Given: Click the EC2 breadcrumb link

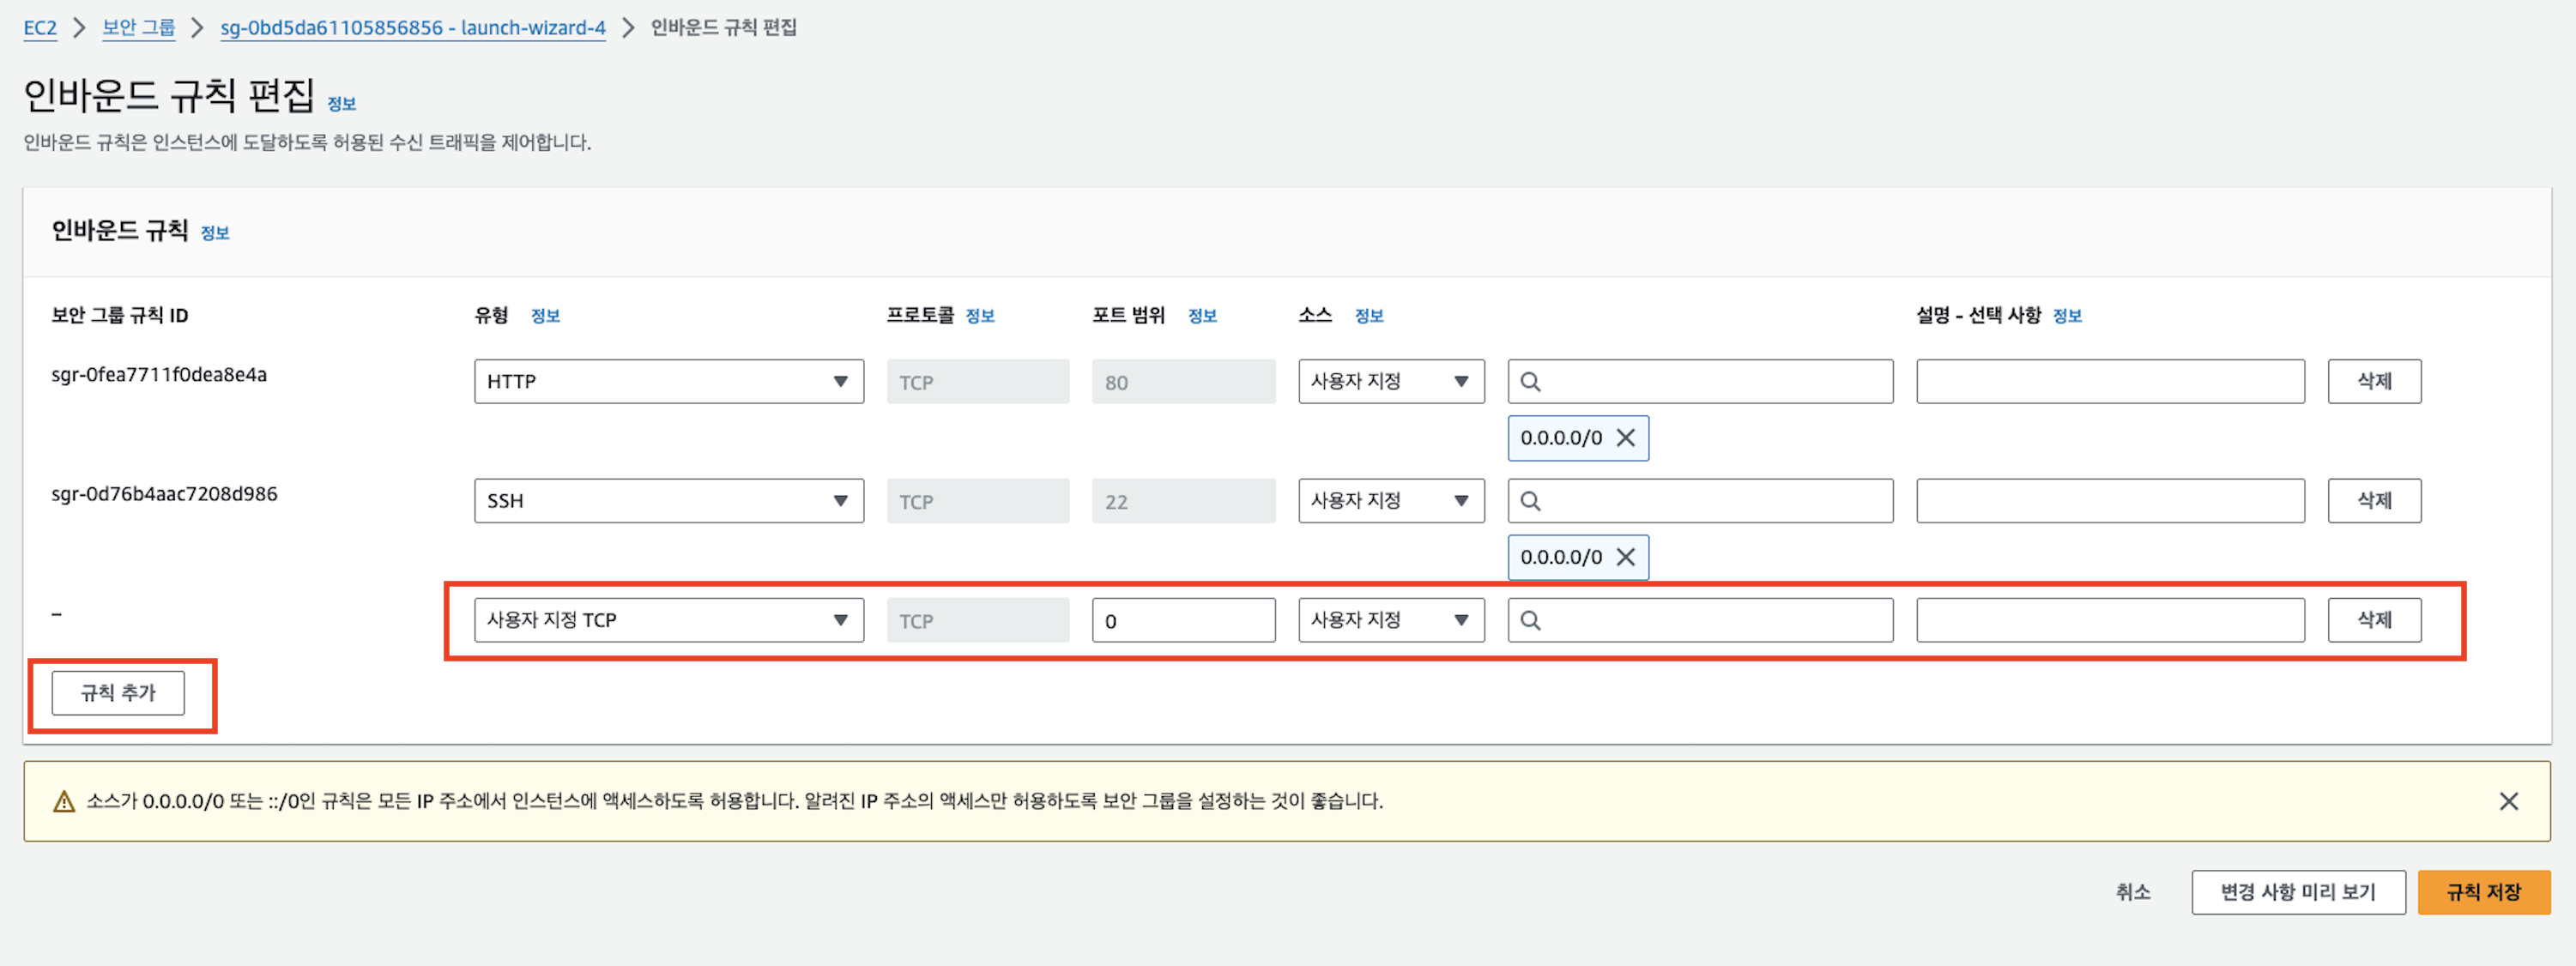Looking at the screenshot, I should click(40, 28).
